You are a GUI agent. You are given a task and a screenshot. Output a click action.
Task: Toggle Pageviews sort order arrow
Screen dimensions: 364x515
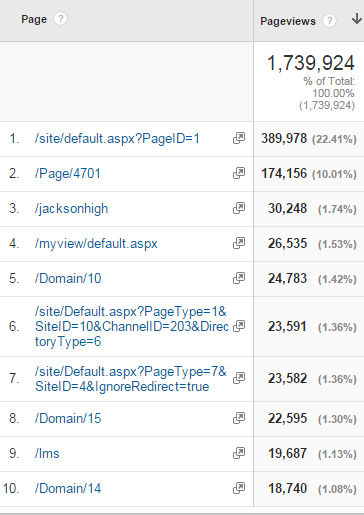pos(356,19)
